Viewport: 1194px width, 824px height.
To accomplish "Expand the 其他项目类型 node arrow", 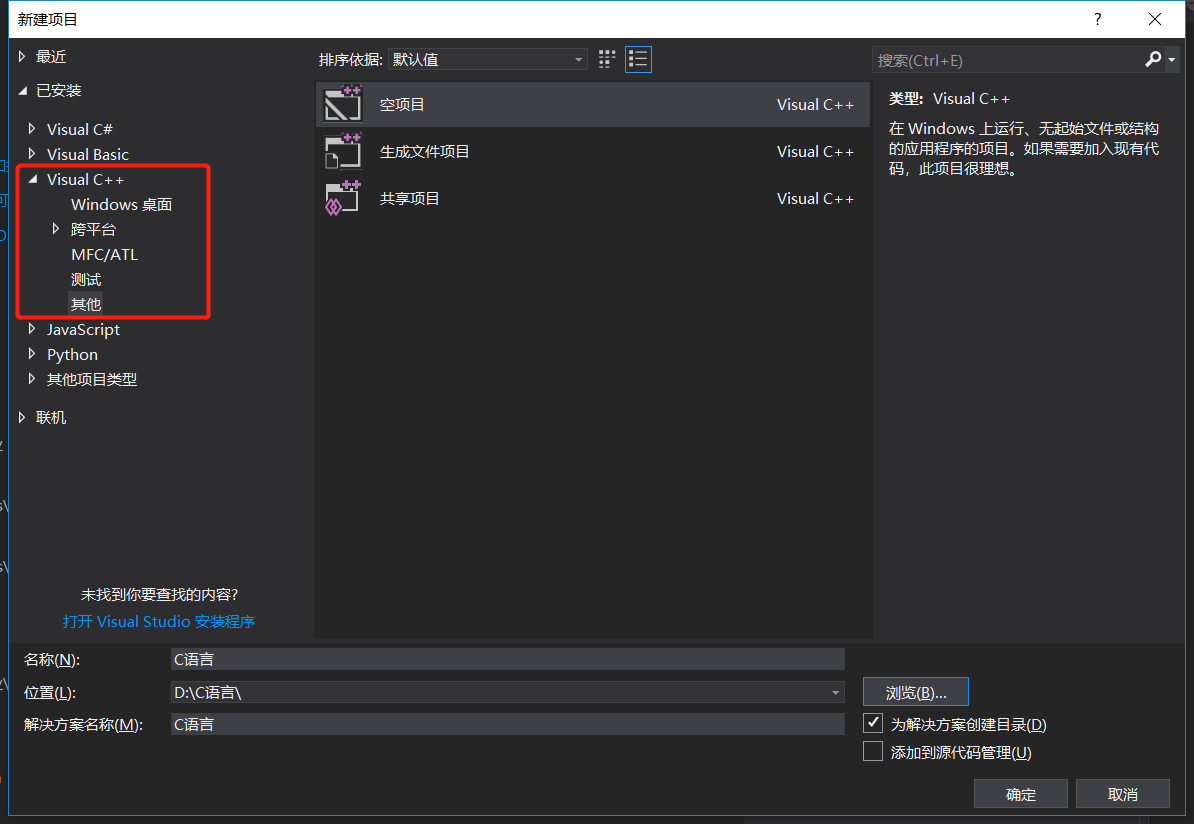I will click(x=32, y=378).
